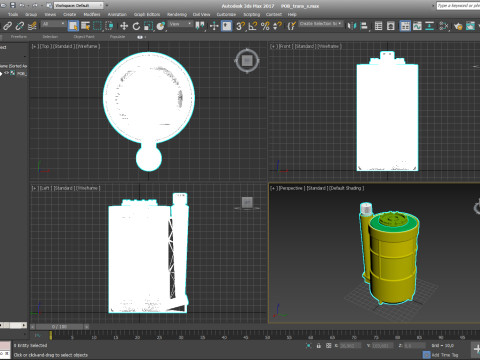Click the Wireframe label in Left viewport
480x360 pixels.
(88, 188)
